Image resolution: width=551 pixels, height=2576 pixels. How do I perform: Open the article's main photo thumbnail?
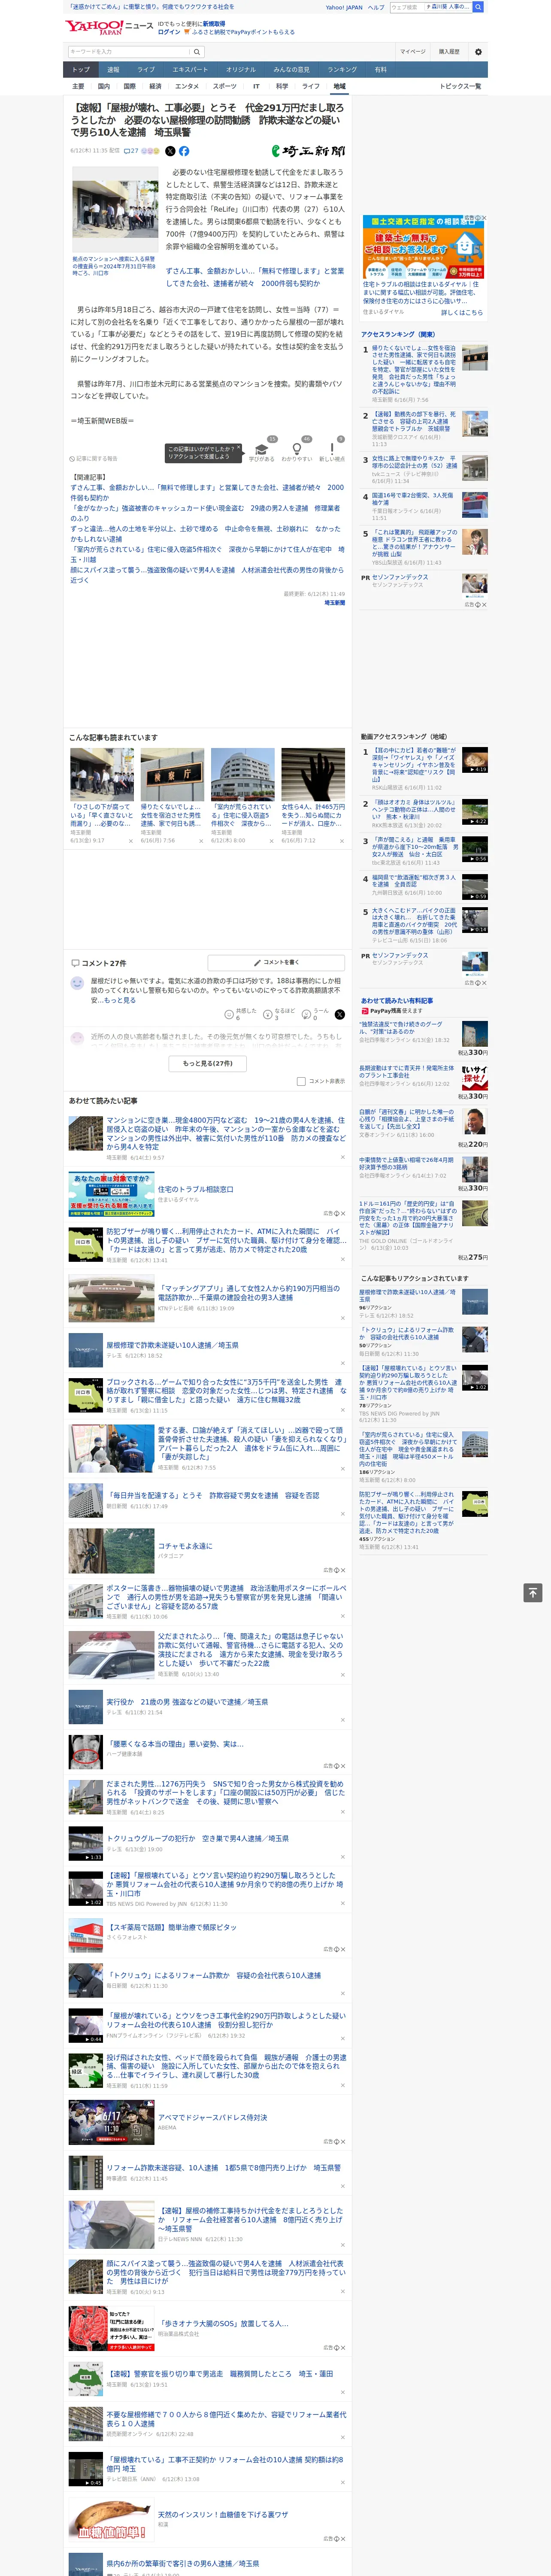(x=115, y=209)
